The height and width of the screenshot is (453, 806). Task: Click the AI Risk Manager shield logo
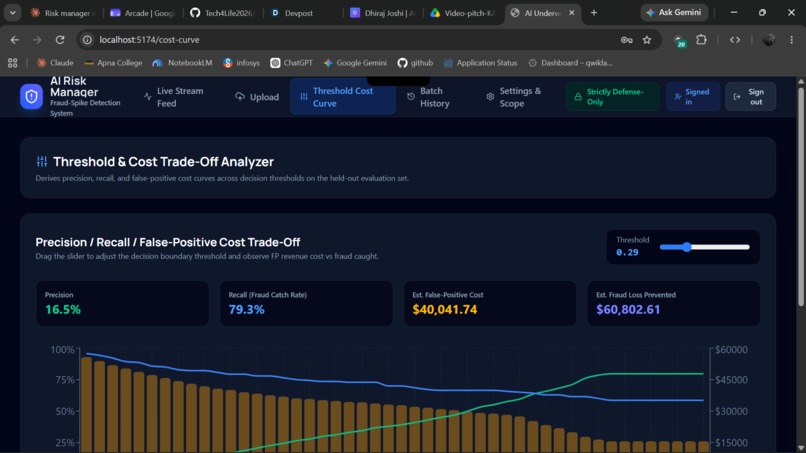tap(31, 97)
